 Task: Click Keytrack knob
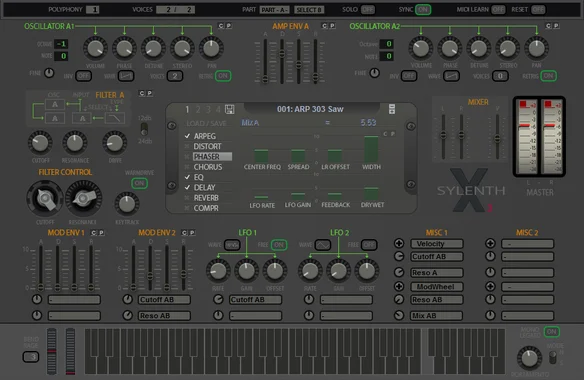(127, 204)
